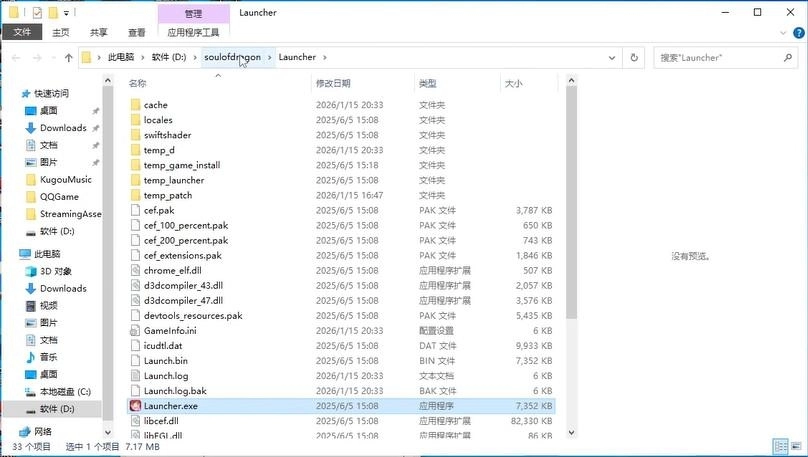808x457 pixels.
Task: Open the quick access toolbar customize dropdown
Action: [x=66, y=13]
